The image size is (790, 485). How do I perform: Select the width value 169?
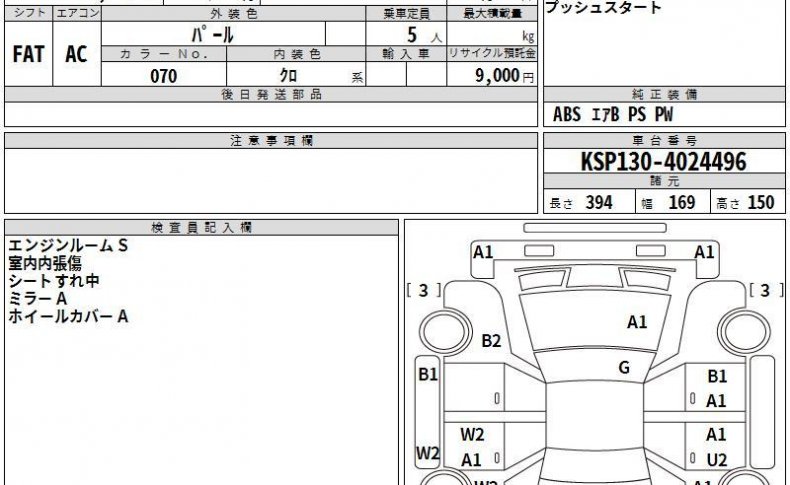click(682, 202)
